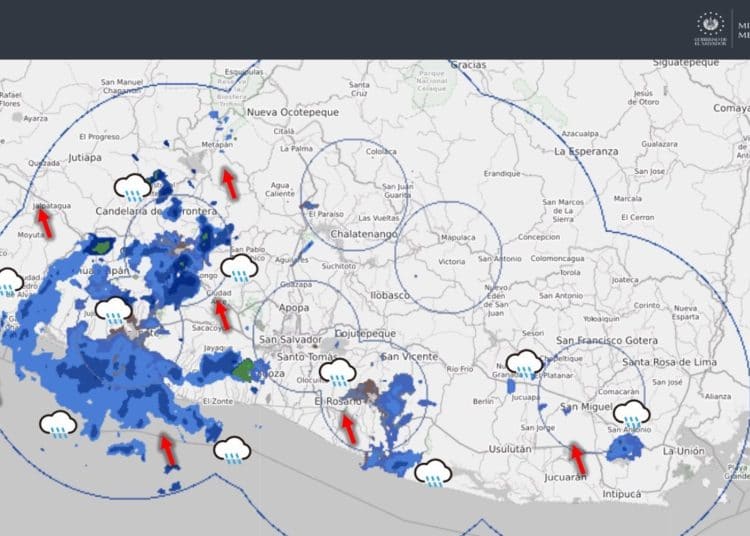Select the rain cloud icon near Chapeltique

[x=525, y=365]
